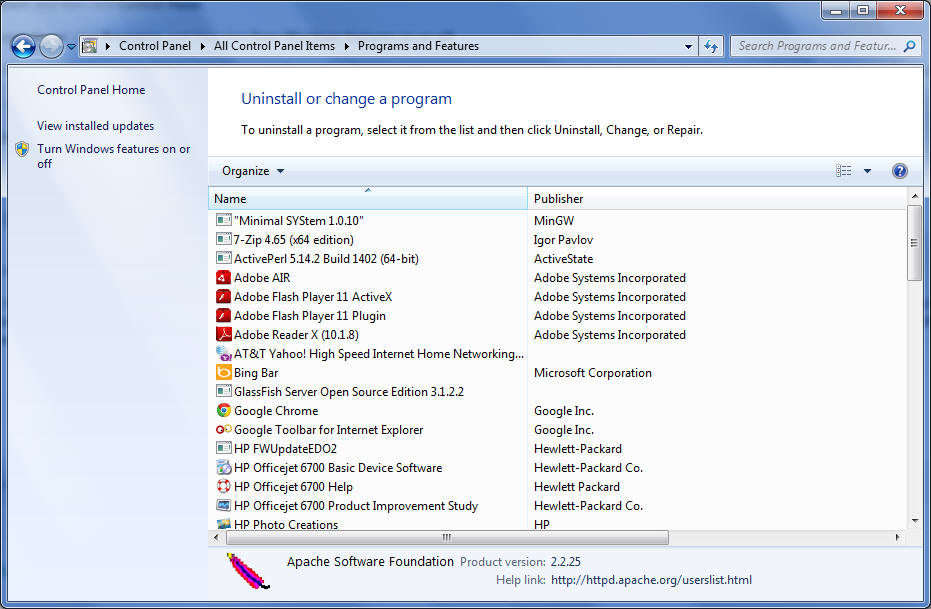Click the vertical scrollbar down arrow
The height and width of the screenshot is (609, 931).
[914, 521]
